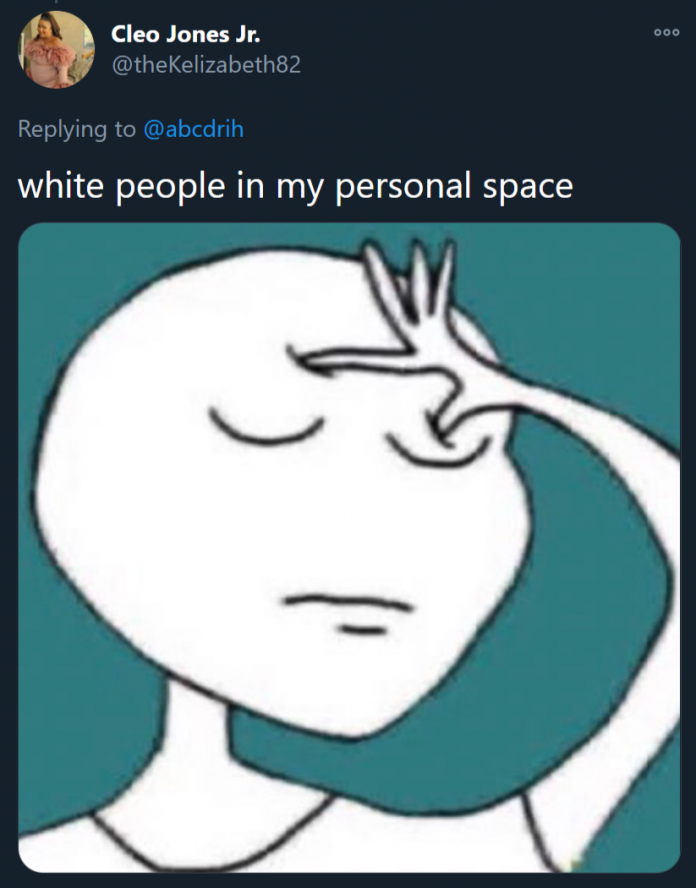Click the cartoon figure's mouth line
696x888 pixels.
[348, 602]
